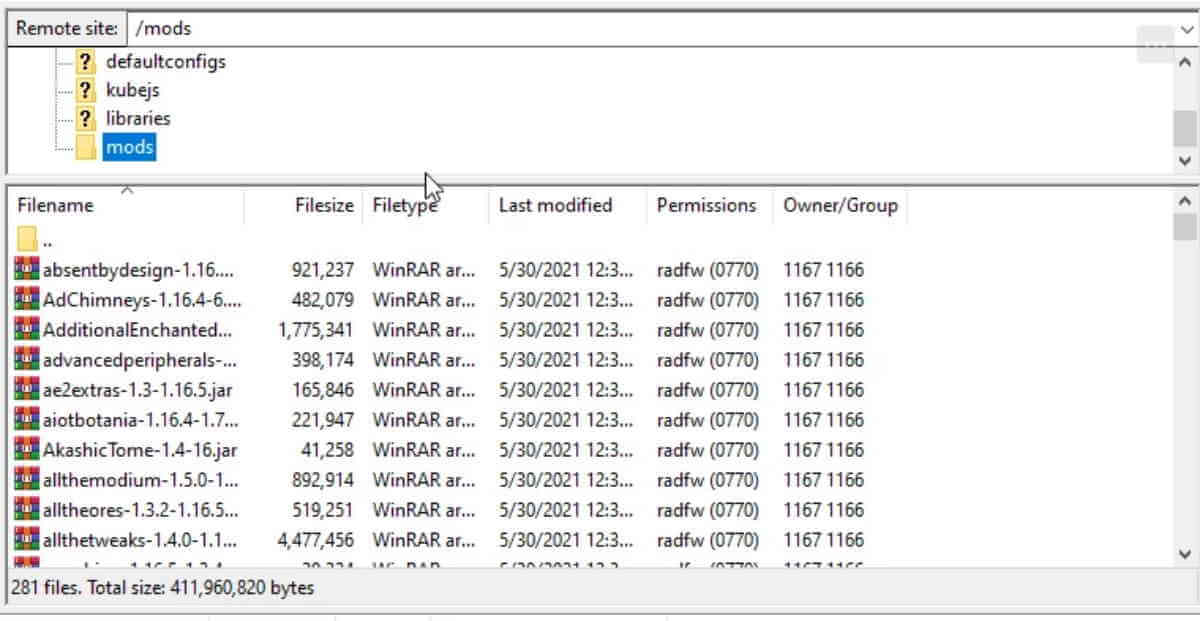Click the Last modified date in AkashicTome row
The width and height of the screenshot is (1200, 621).
(566, 449)
